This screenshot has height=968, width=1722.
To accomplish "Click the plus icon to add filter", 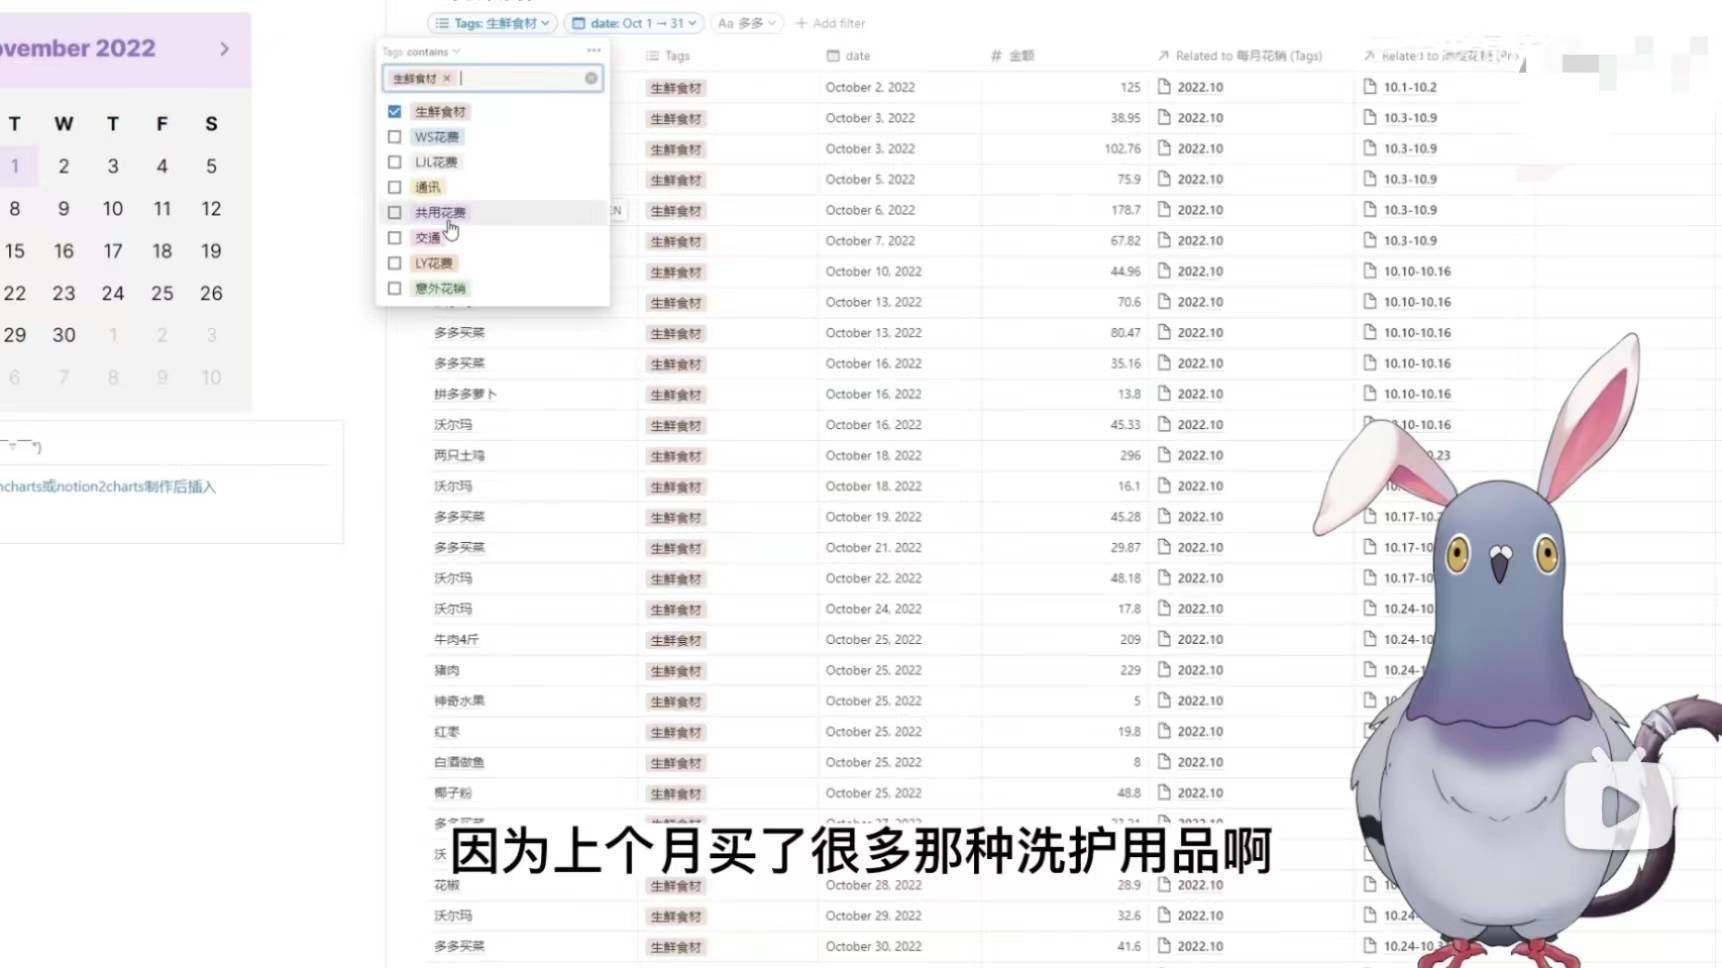I will coord(800,23).
